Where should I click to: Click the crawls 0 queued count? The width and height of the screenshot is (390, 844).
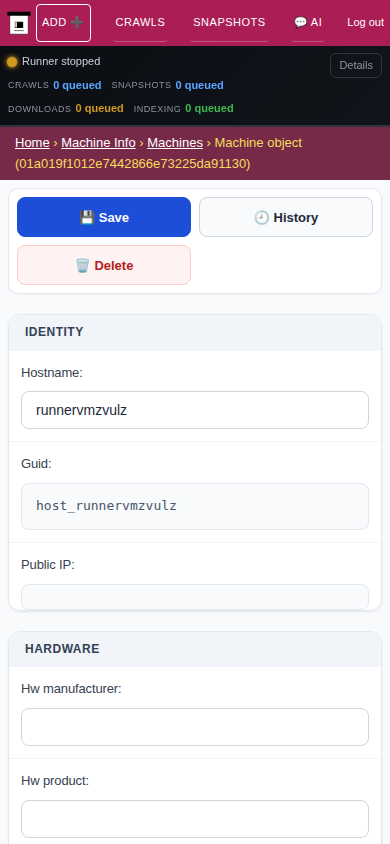click(77, 85)
